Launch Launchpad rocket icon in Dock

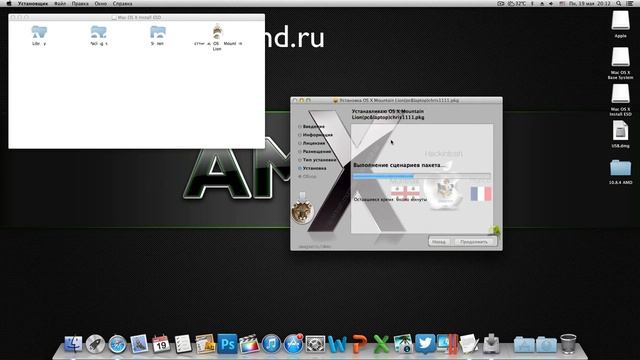click(96, 344)
